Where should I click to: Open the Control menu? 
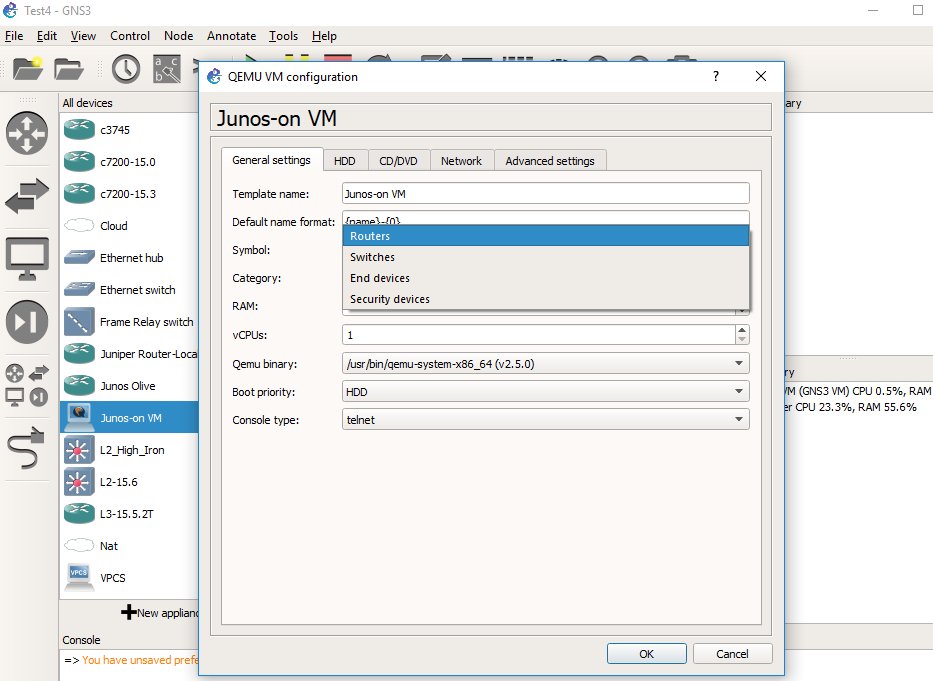(x=130, y=36)
